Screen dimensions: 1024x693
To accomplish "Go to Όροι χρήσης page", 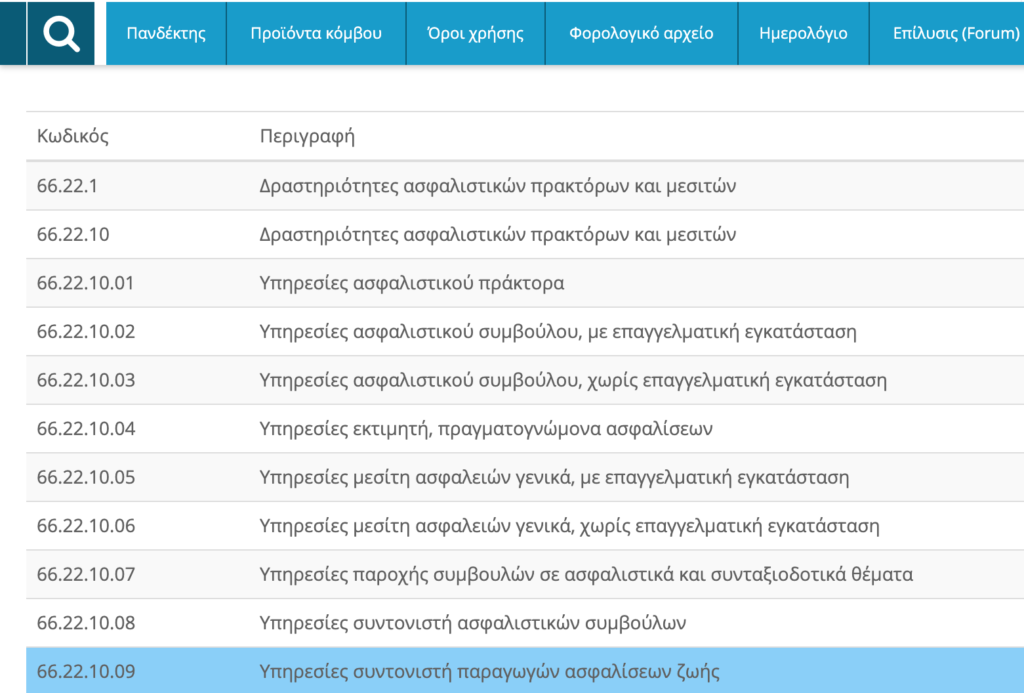I will [x=475, y=33].
